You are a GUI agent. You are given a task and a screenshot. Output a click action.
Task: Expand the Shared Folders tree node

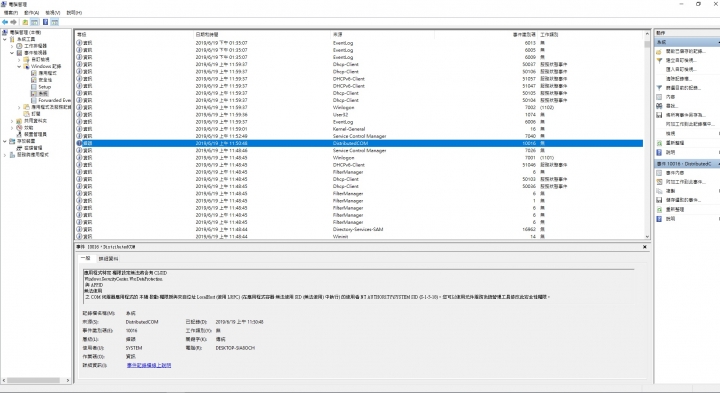pos(12,121)
